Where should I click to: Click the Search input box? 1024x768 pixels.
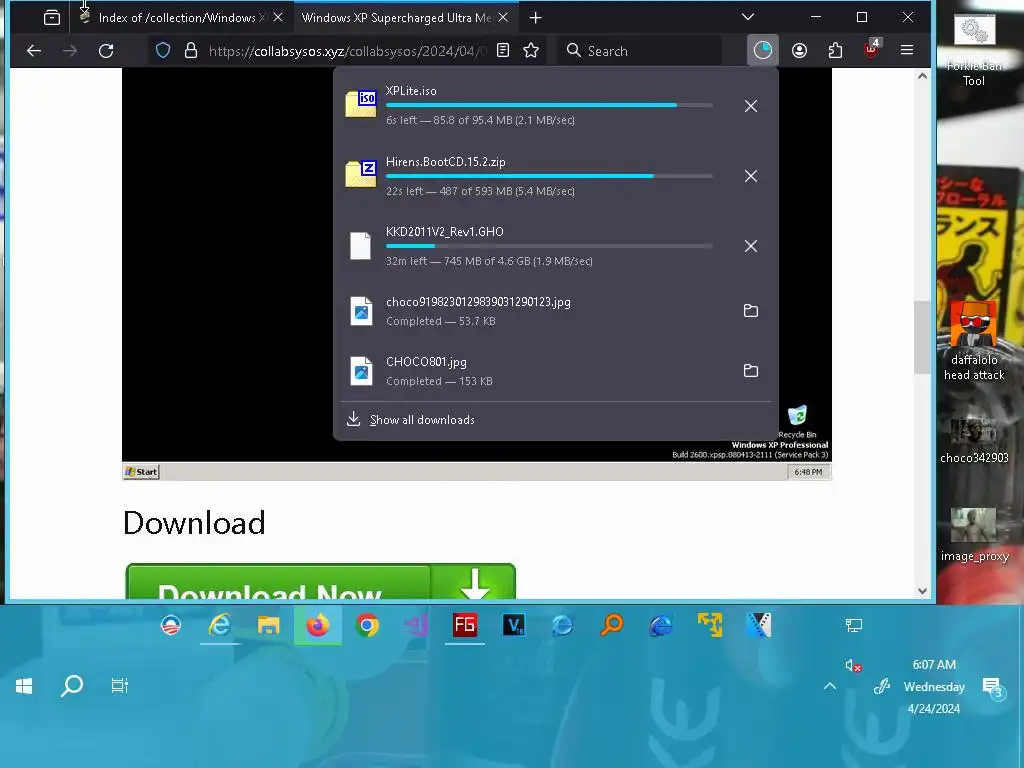tap(640, 51)
